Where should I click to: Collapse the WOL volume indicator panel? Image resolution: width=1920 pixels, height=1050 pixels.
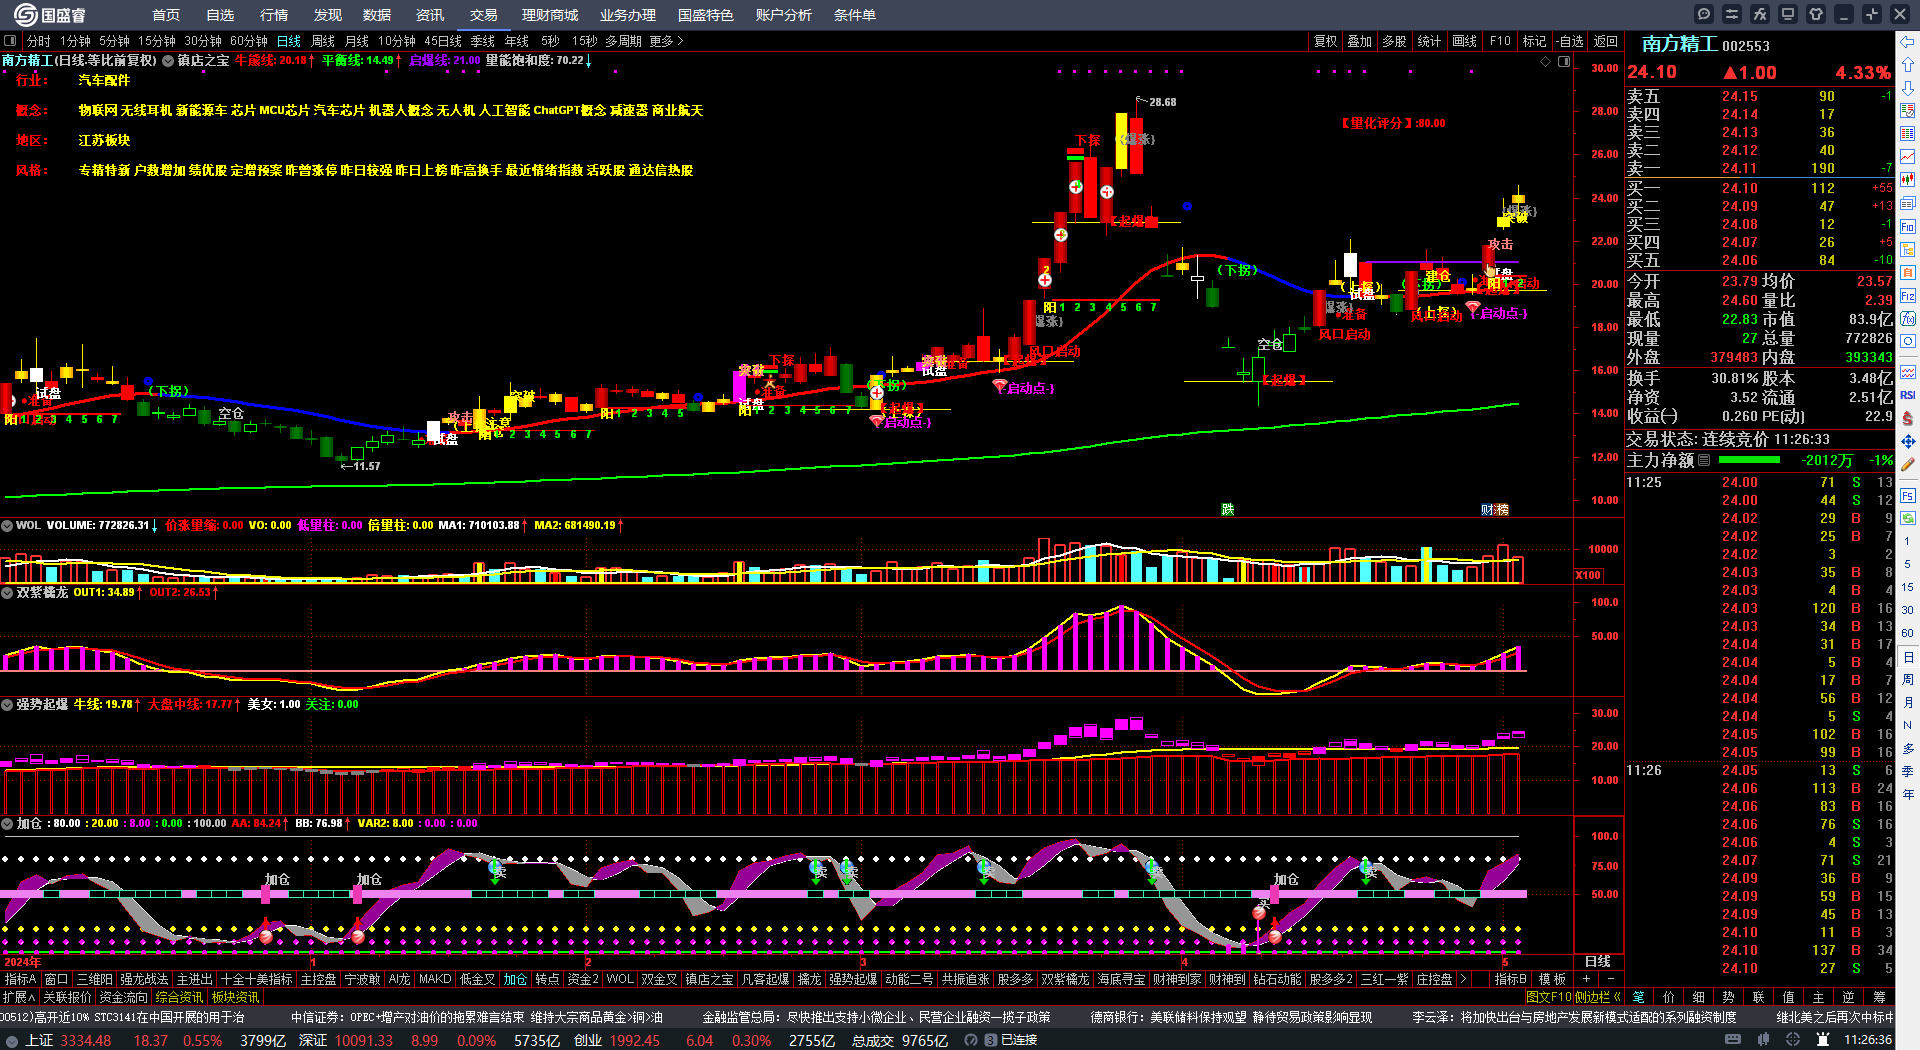(x=7, y=525)
